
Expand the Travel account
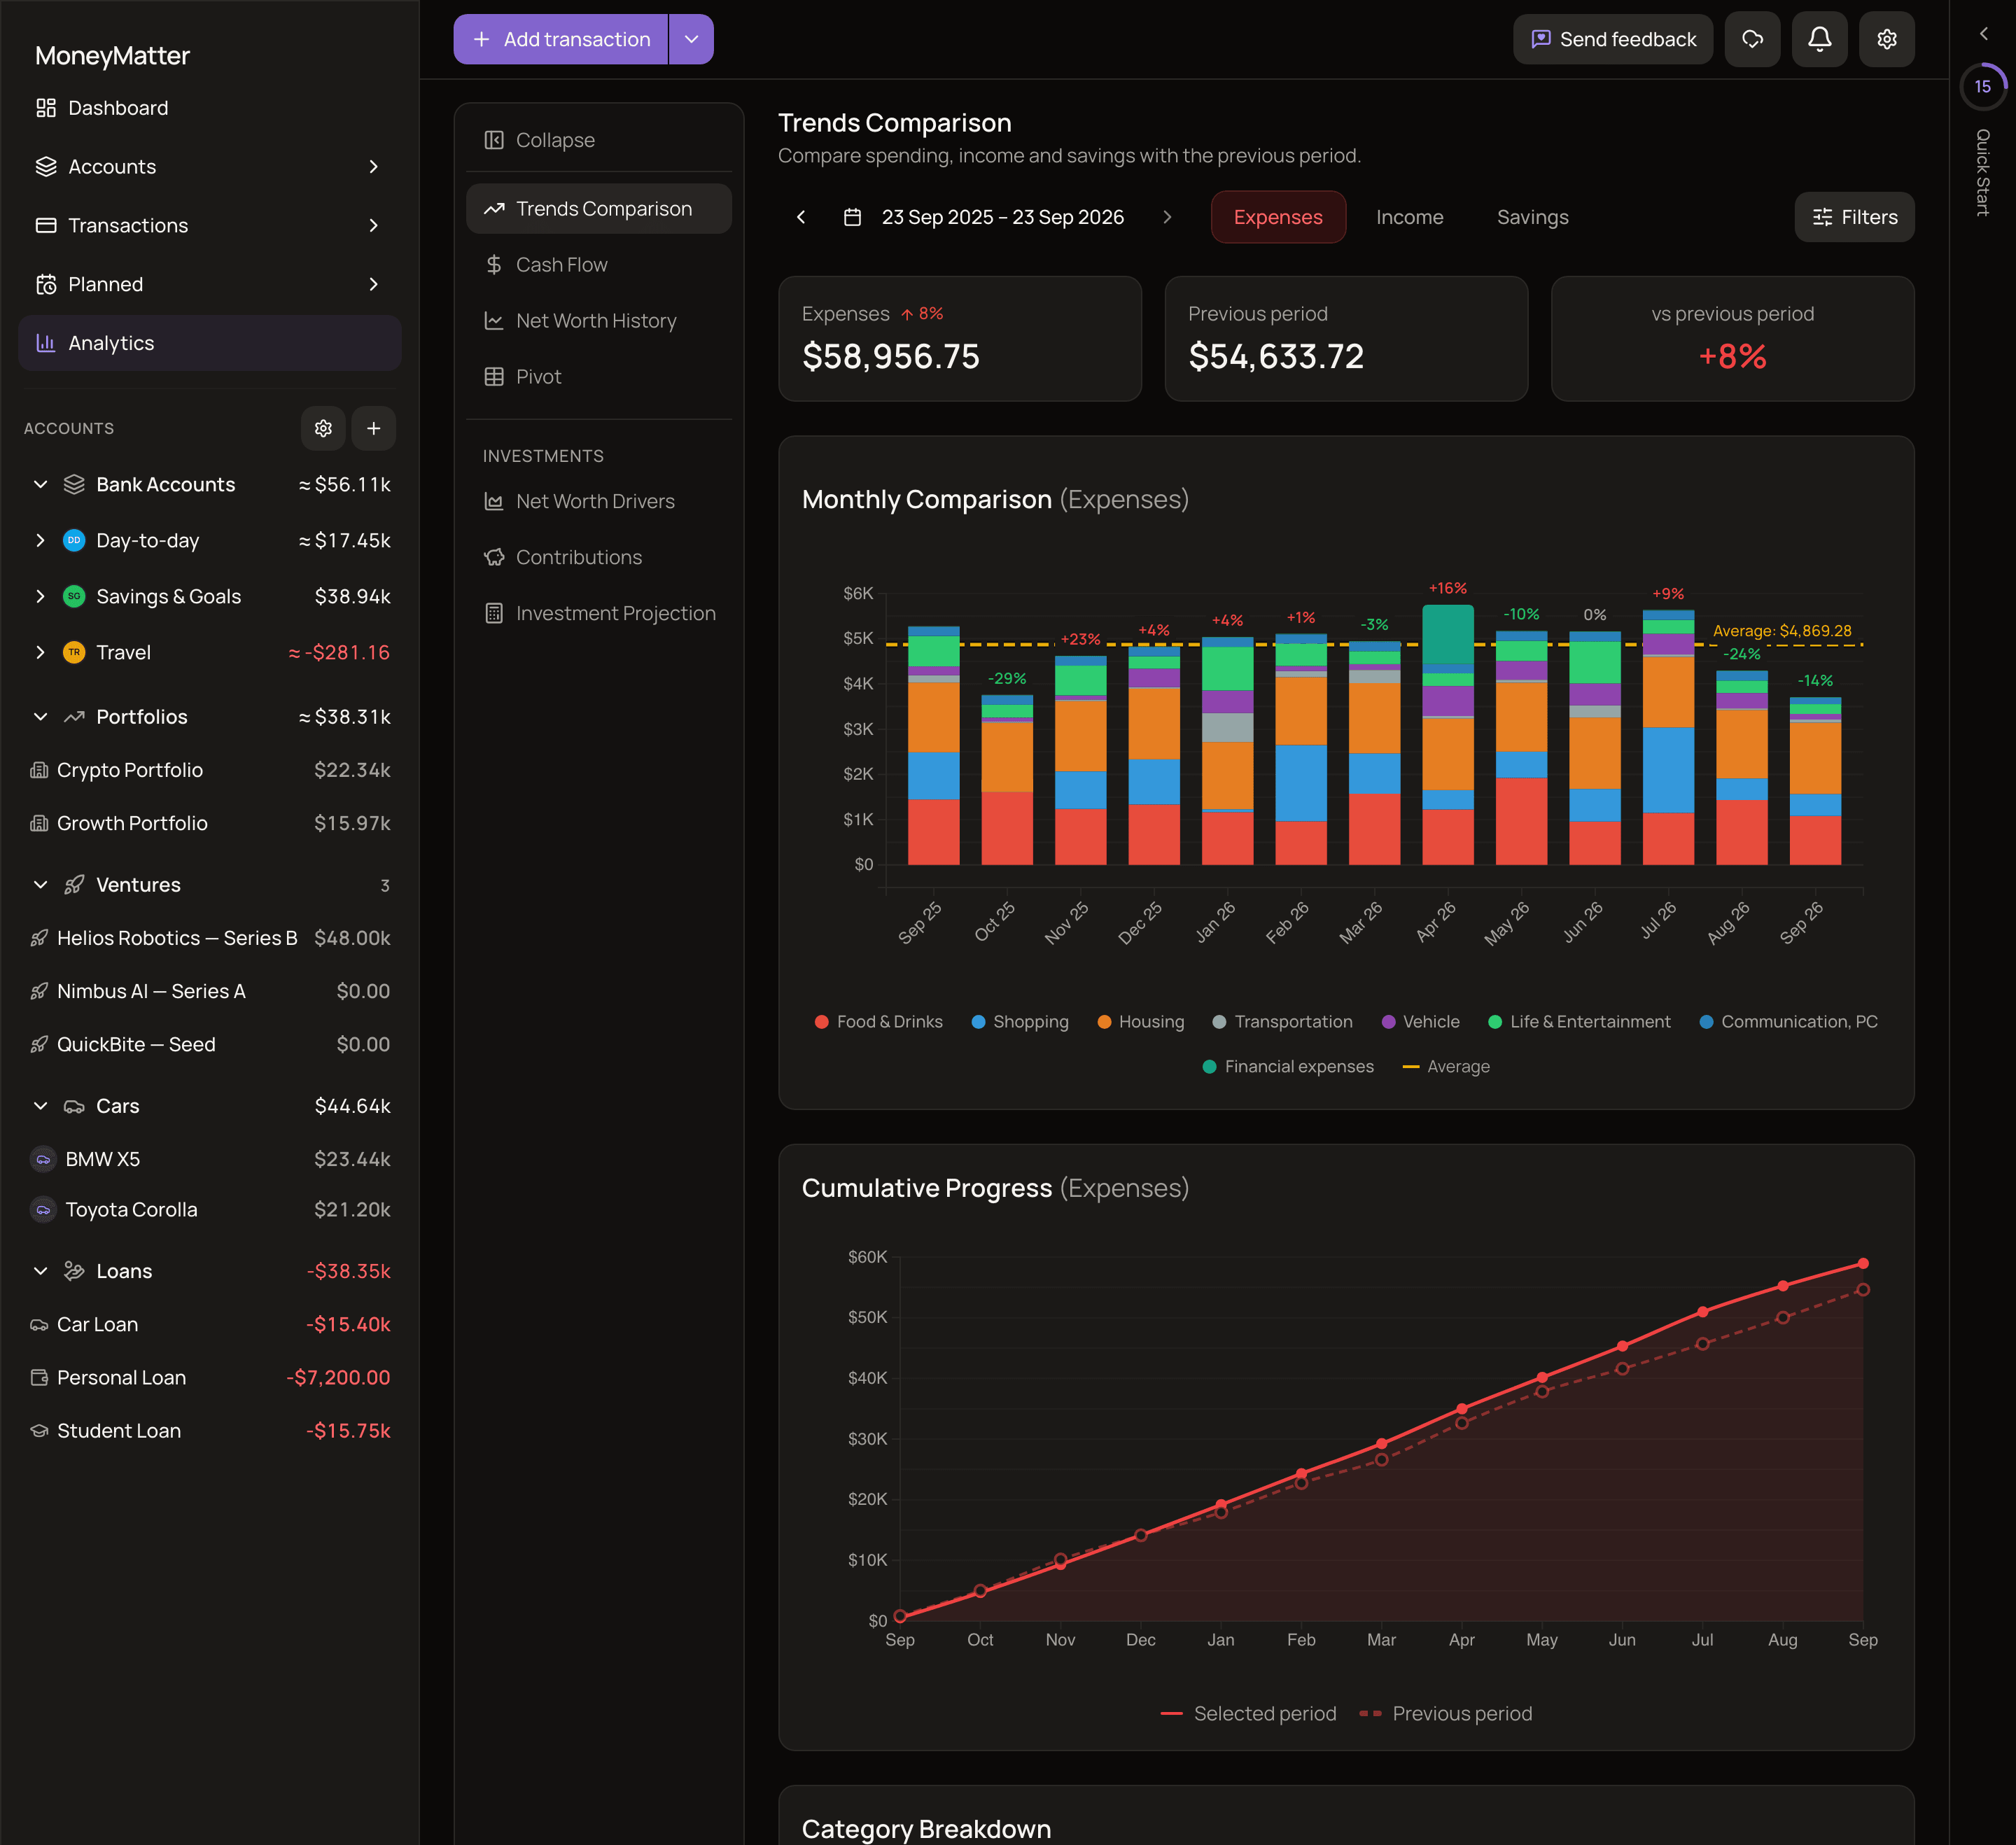pyautogui.click(x=40, y=652)
